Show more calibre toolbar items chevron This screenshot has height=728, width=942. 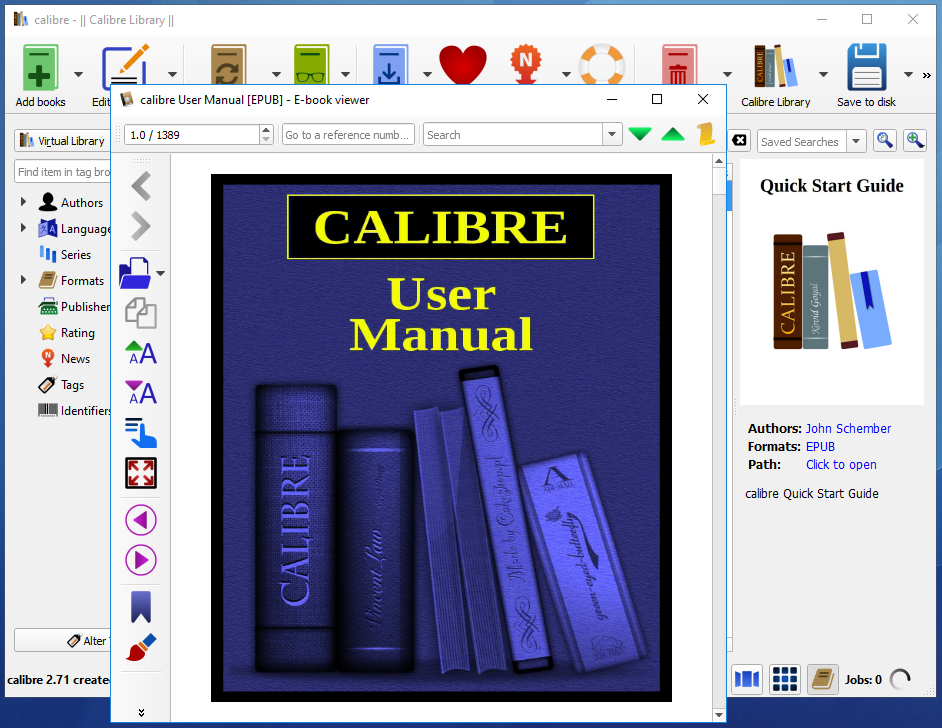[x=927, y=75]
